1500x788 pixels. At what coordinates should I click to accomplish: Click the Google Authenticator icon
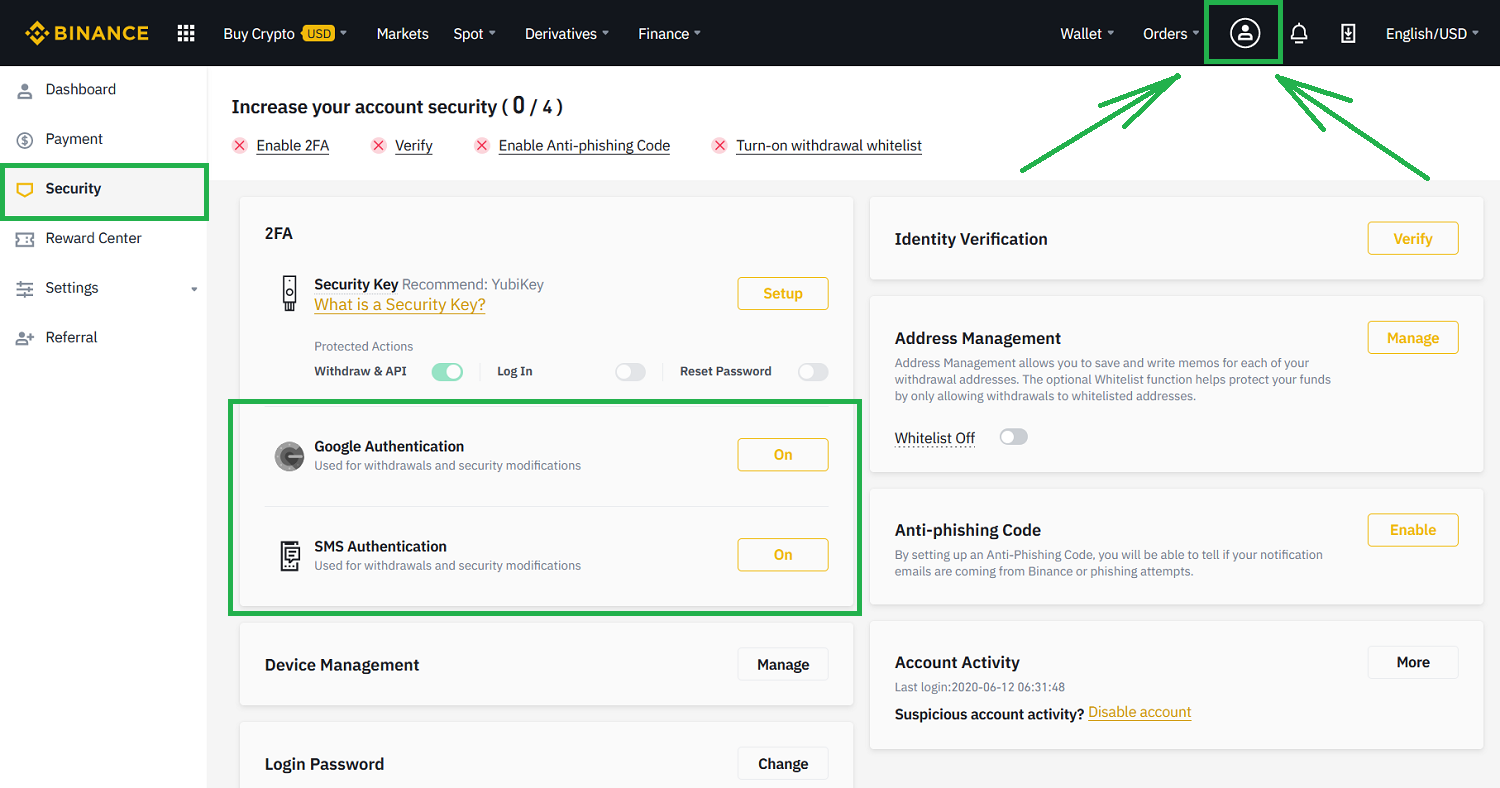[289, 456]
